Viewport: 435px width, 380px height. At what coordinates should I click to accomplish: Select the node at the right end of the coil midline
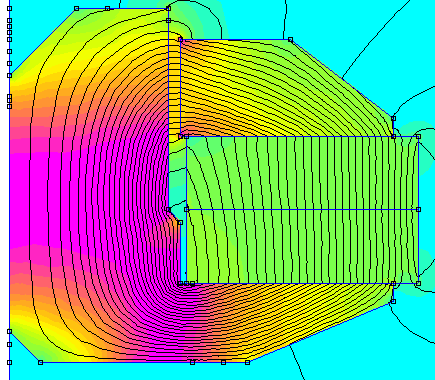click(x=418, y=209)
